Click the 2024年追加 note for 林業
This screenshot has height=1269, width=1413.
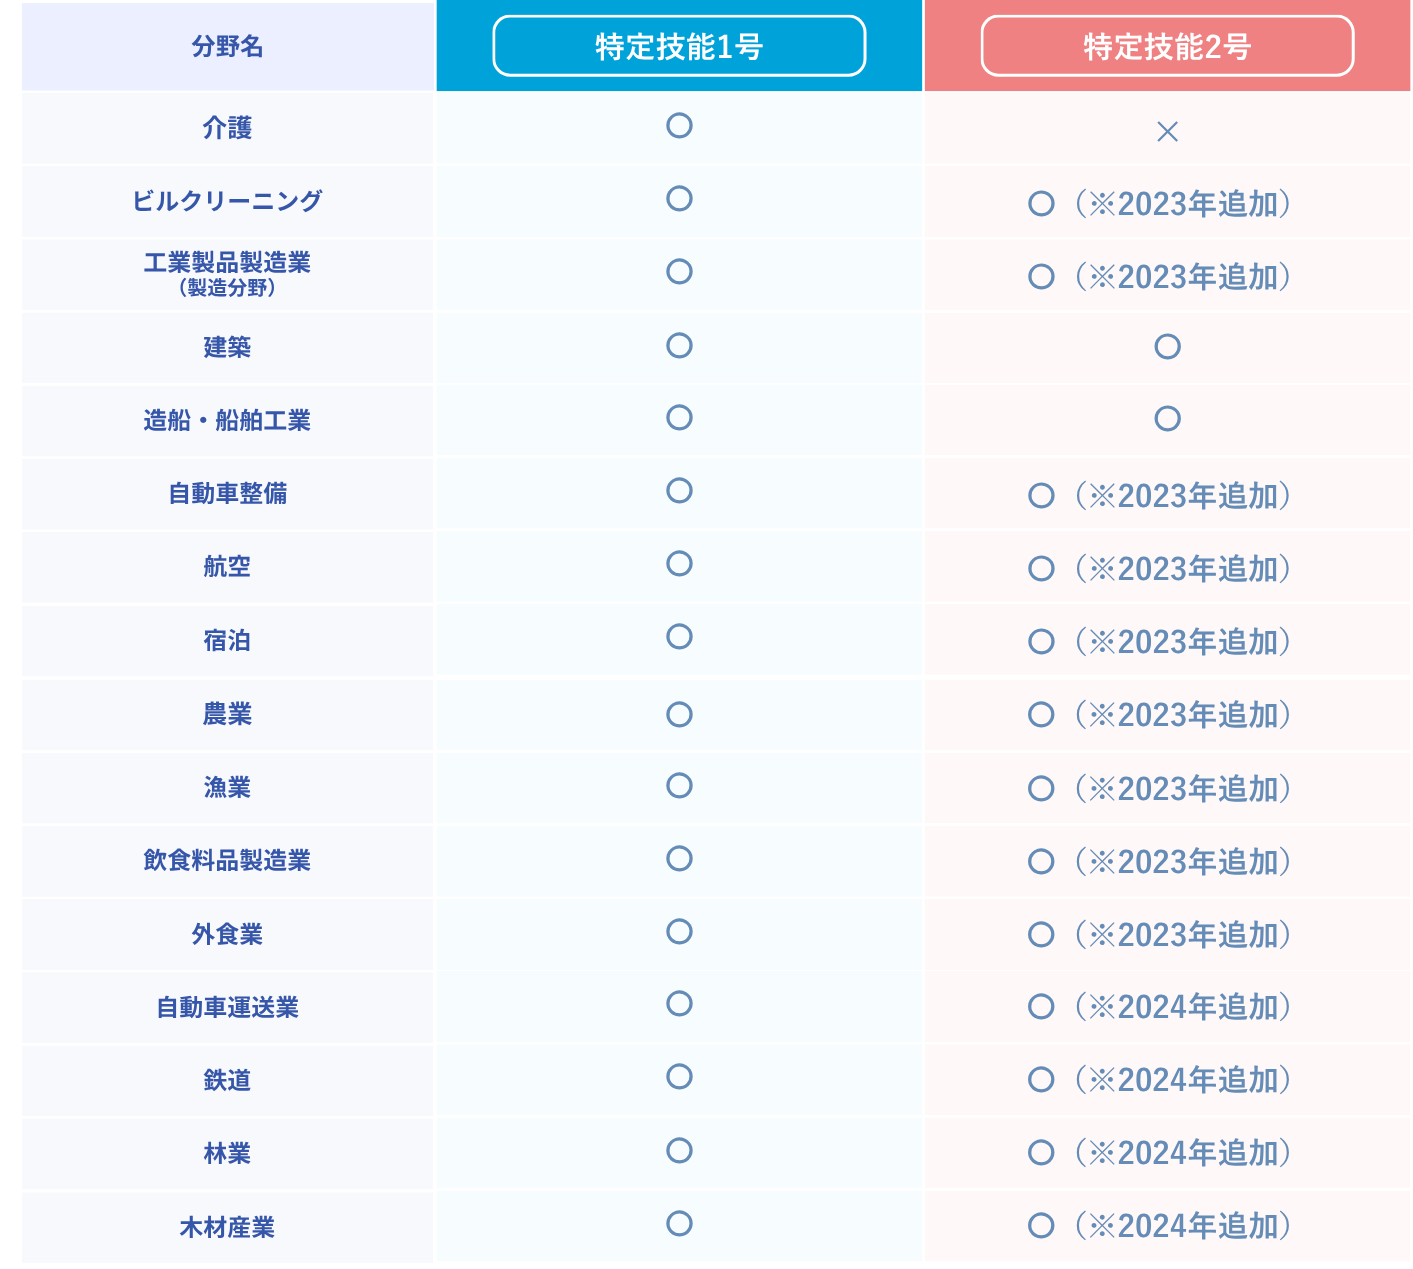click(x=1183, y=1153)
